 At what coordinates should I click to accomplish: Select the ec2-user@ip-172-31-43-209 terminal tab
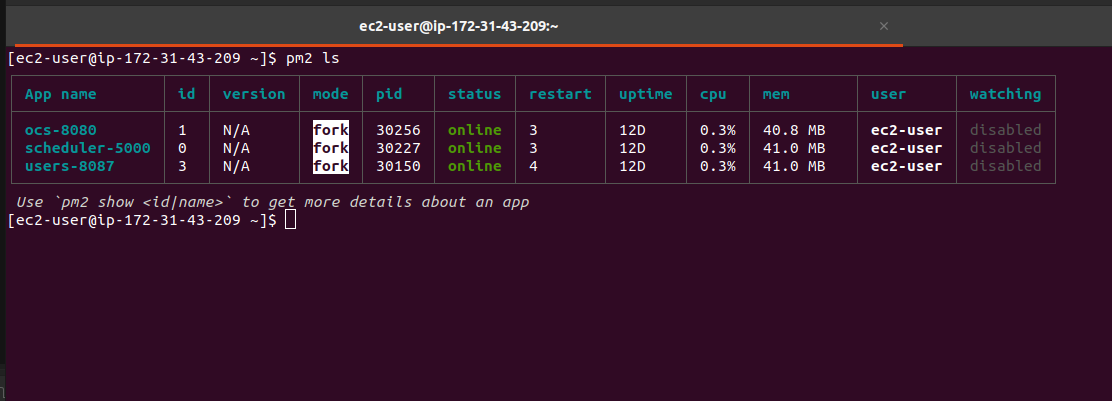tap(458, 27)
